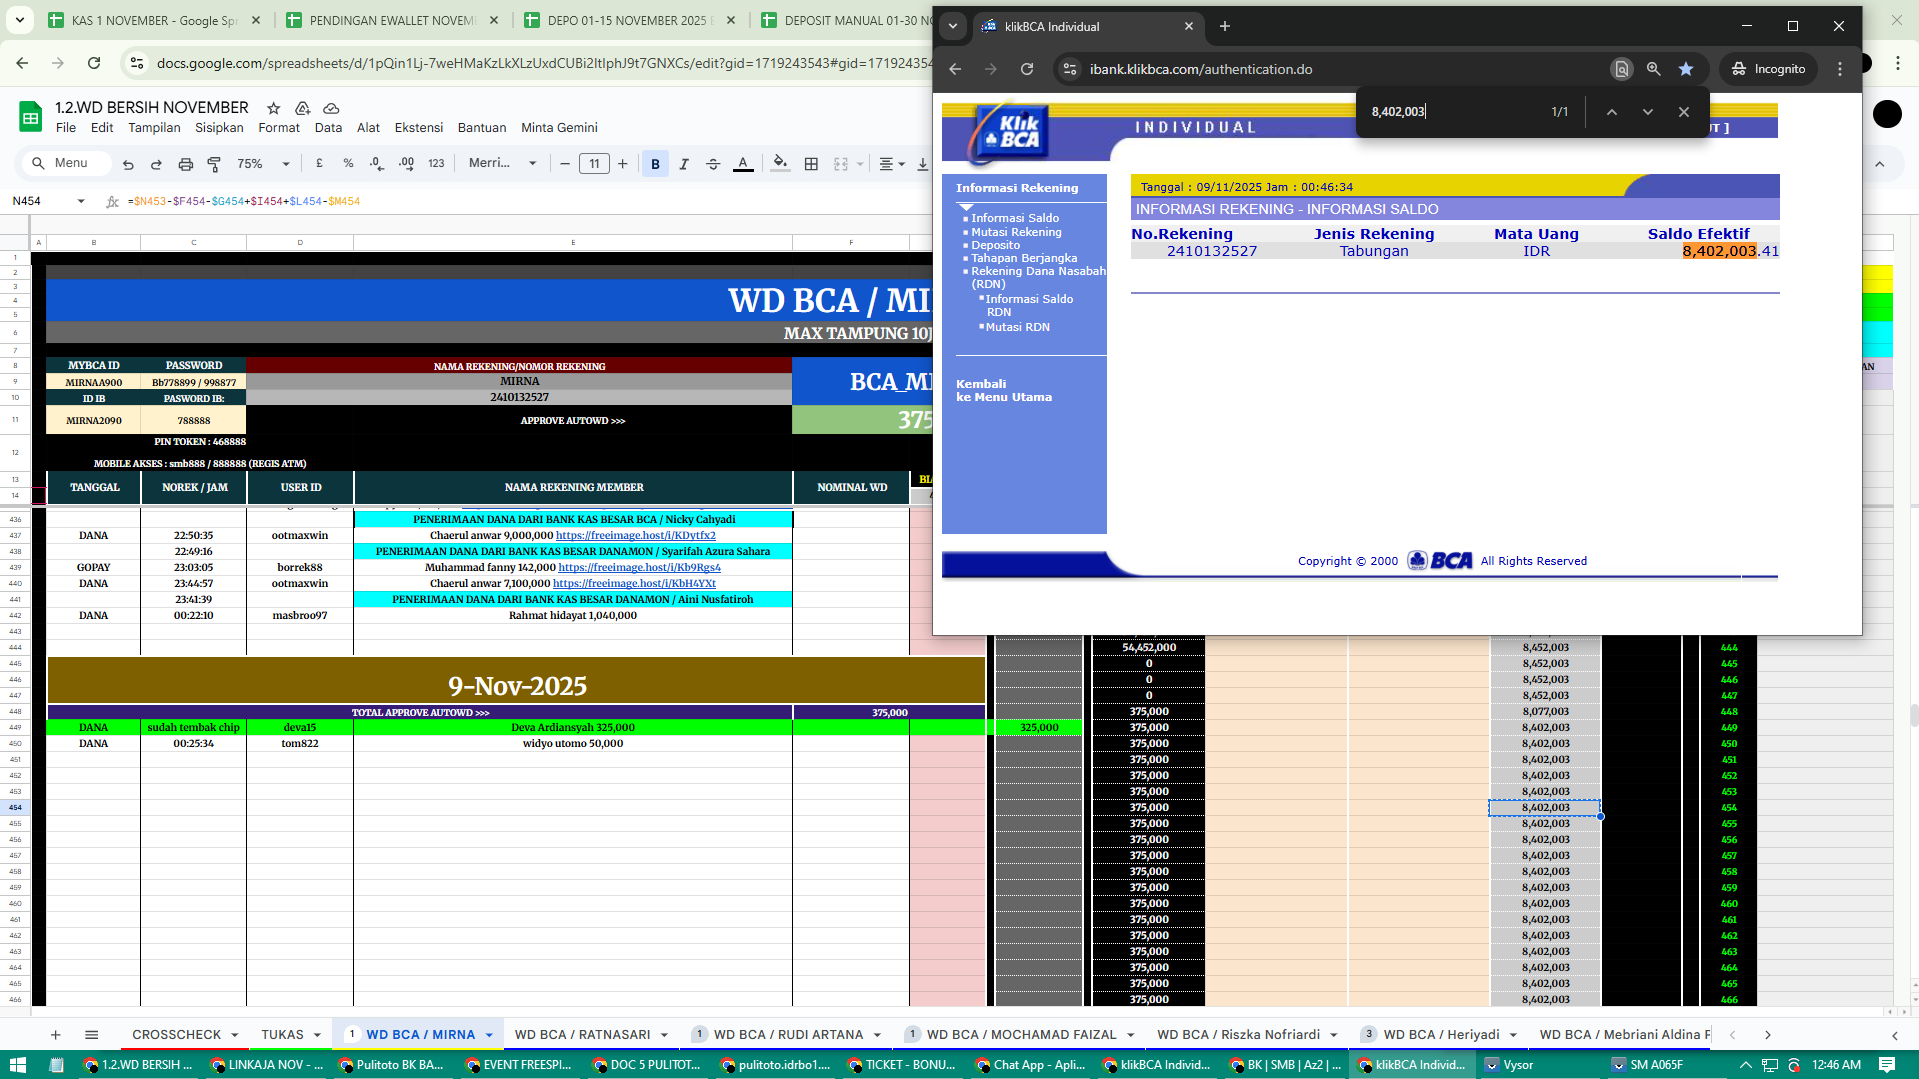Open the text color picker
The image size is (1919, 1079).
coord(743,164)
